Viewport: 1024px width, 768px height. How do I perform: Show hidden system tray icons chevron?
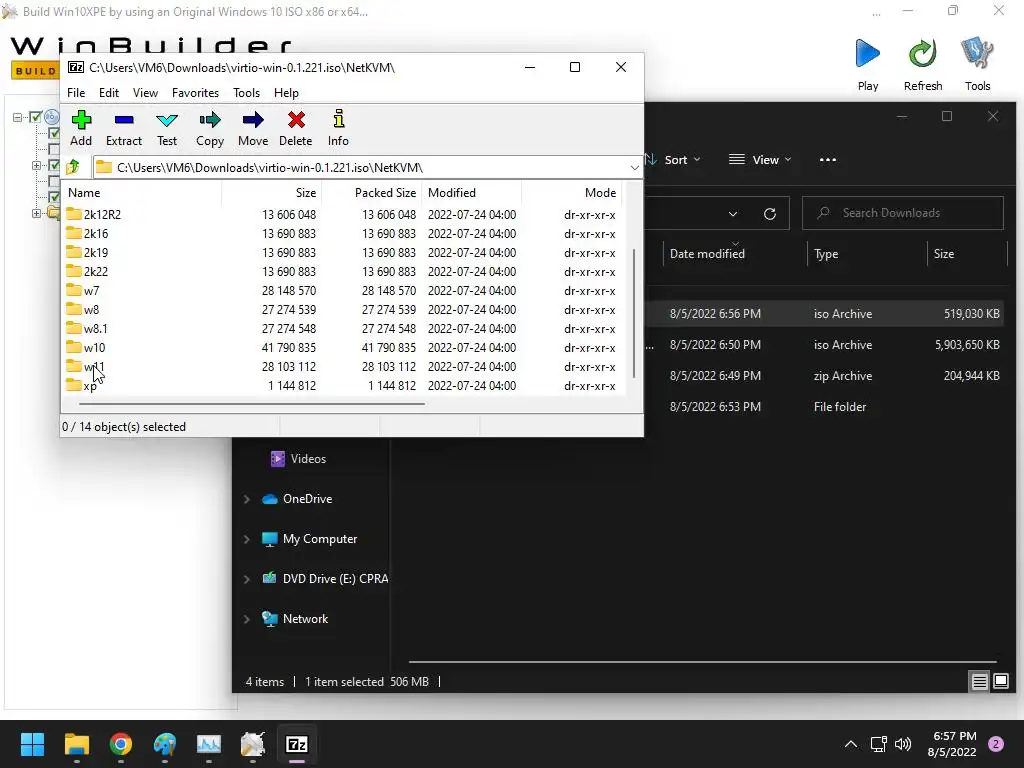(x=851, y=744)
